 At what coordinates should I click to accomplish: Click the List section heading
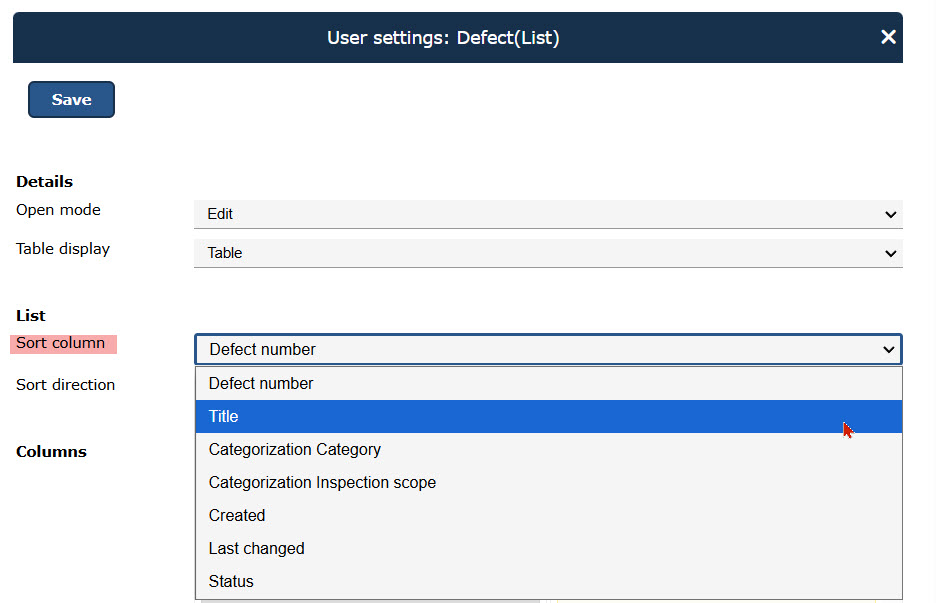(31, 315)
